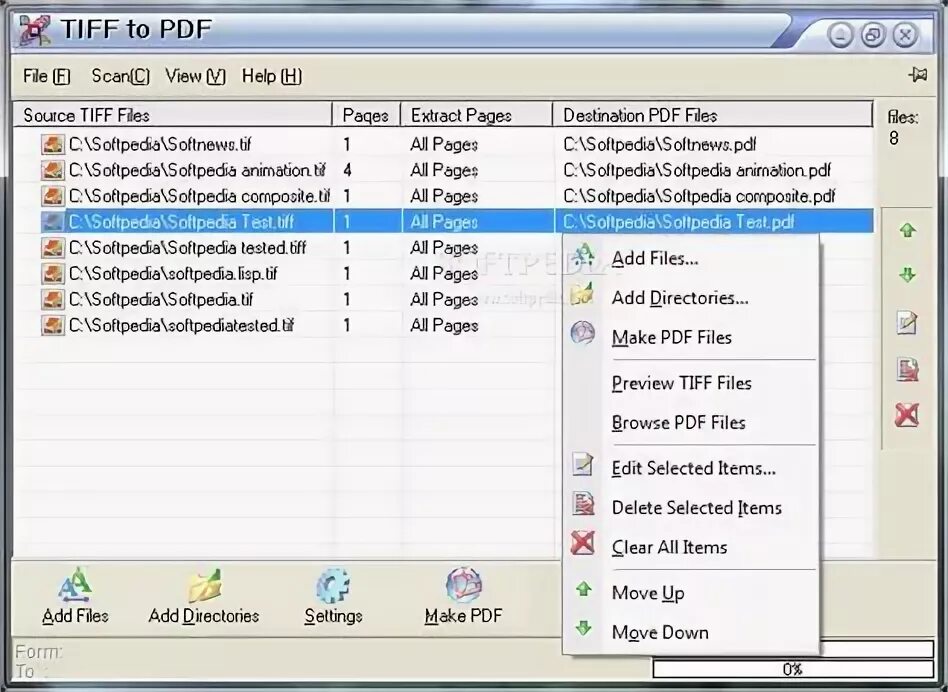Open the File menu
Screen dimensions: 948x692
47,76
